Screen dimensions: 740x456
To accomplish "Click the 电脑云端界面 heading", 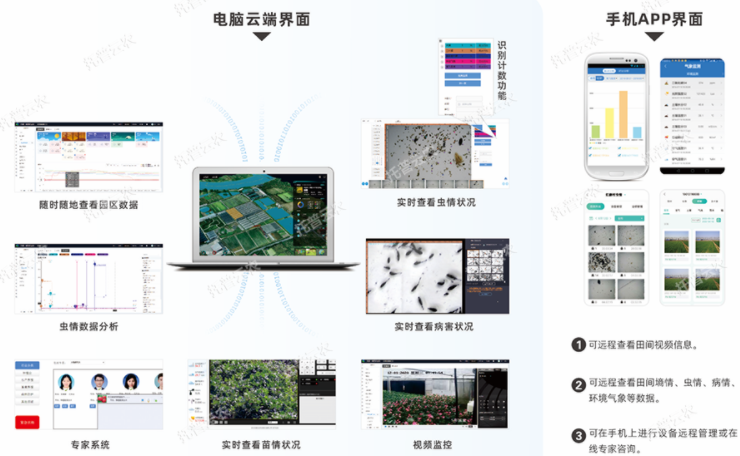I will tap(261, 19).
